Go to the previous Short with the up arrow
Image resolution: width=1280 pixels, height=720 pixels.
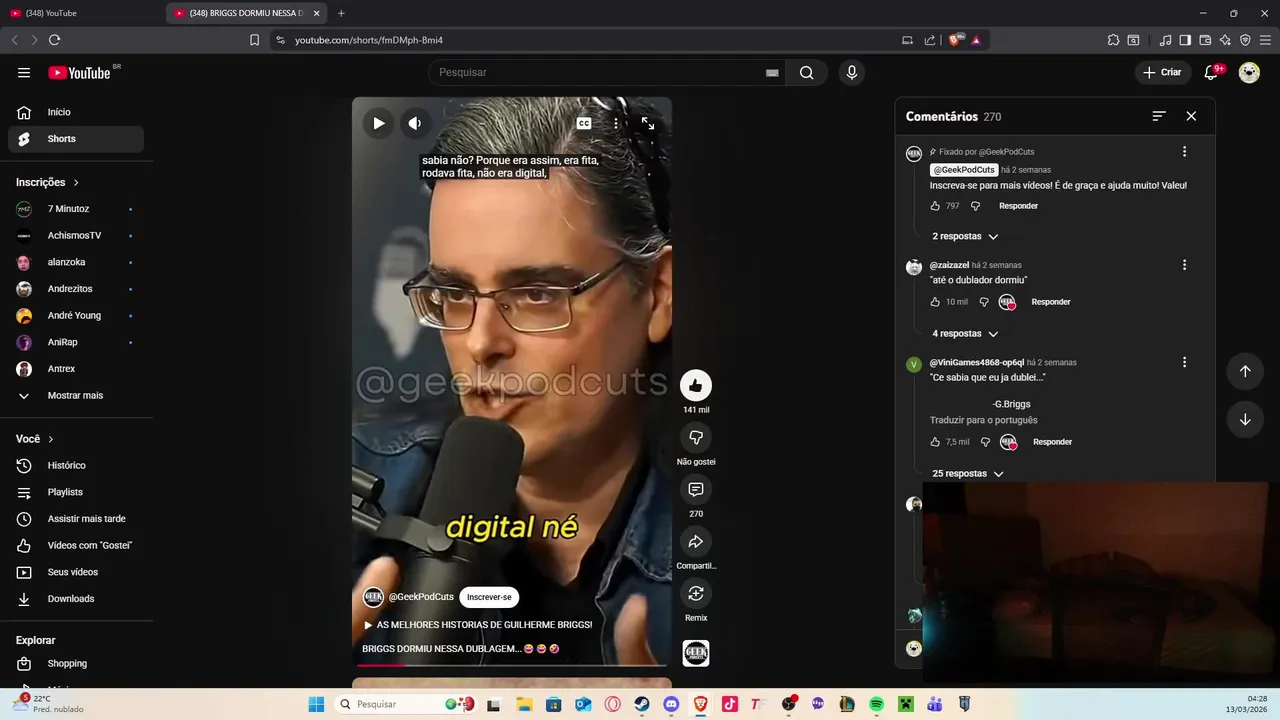(x=1245, y=371)
